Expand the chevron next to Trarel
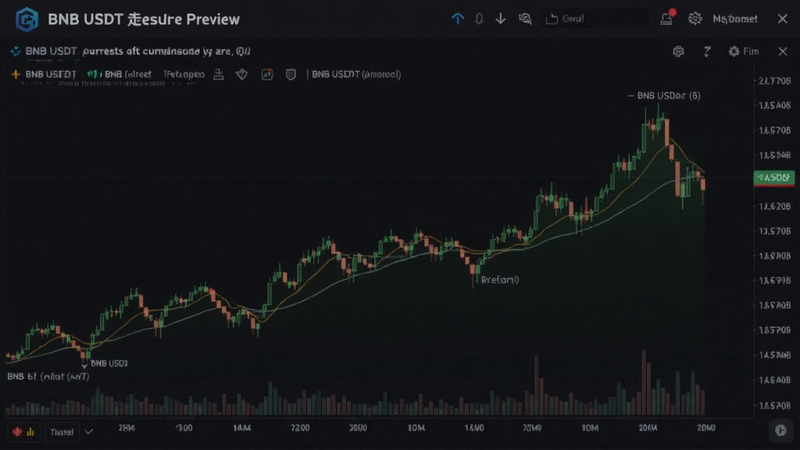The width and height of the screenshot is (800, 450). tap(89, 432)
